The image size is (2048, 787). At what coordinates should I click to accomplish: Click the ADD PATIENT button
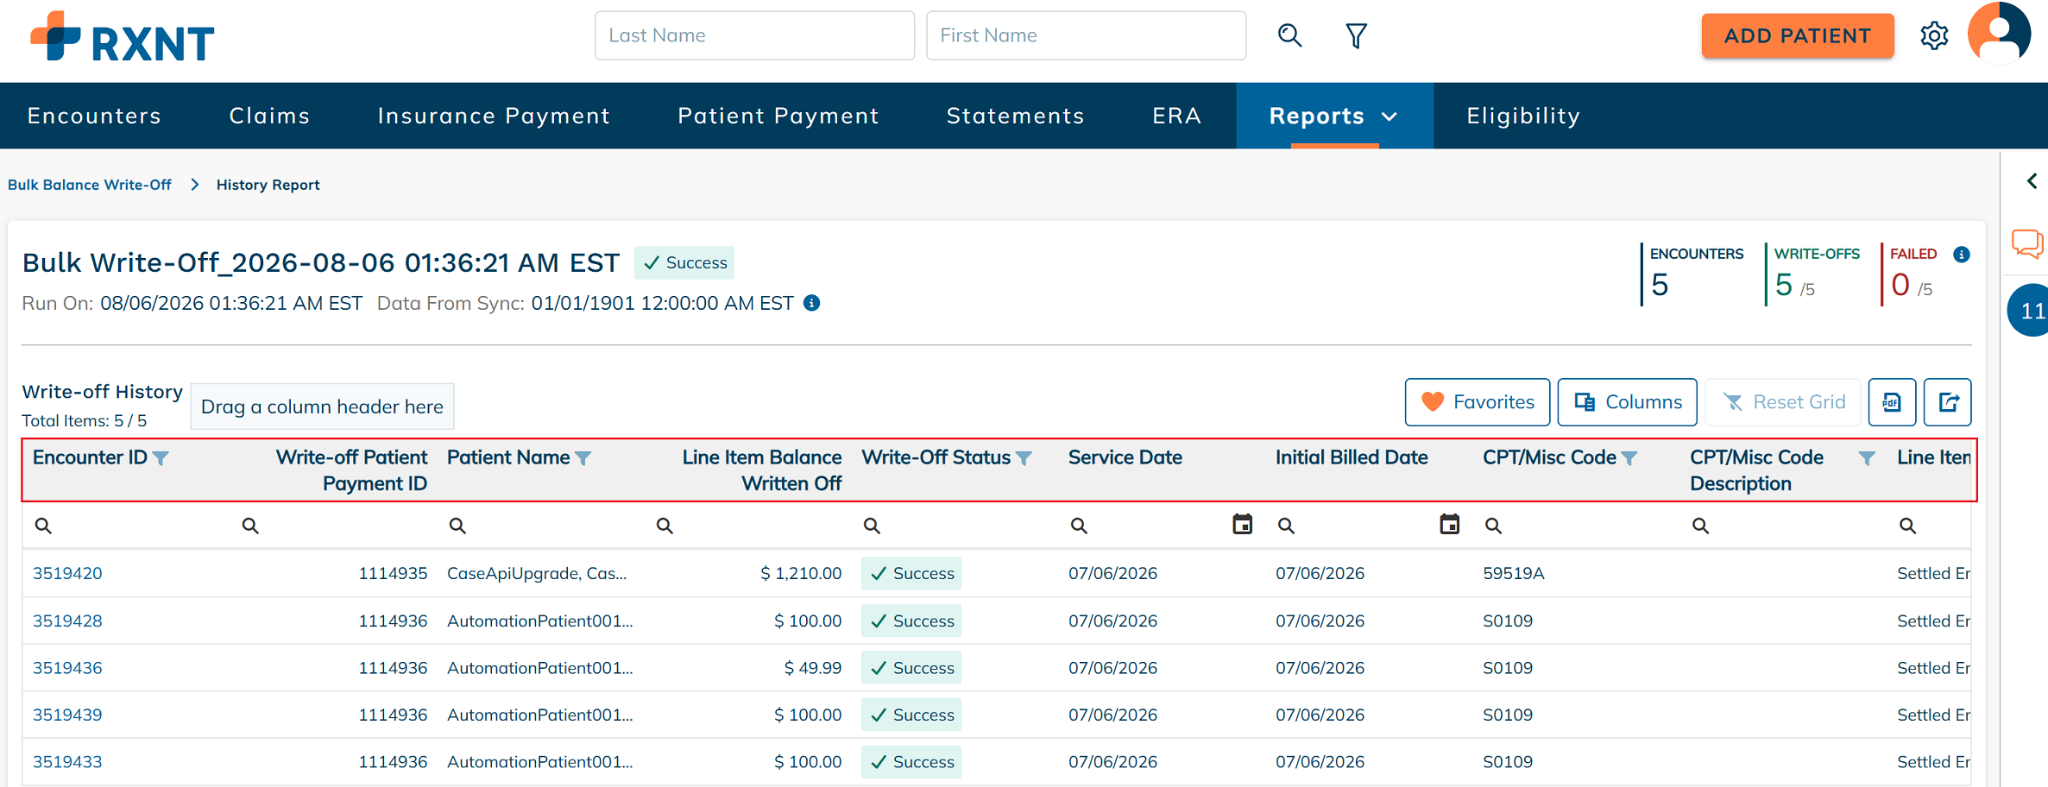click(1797, 36)
